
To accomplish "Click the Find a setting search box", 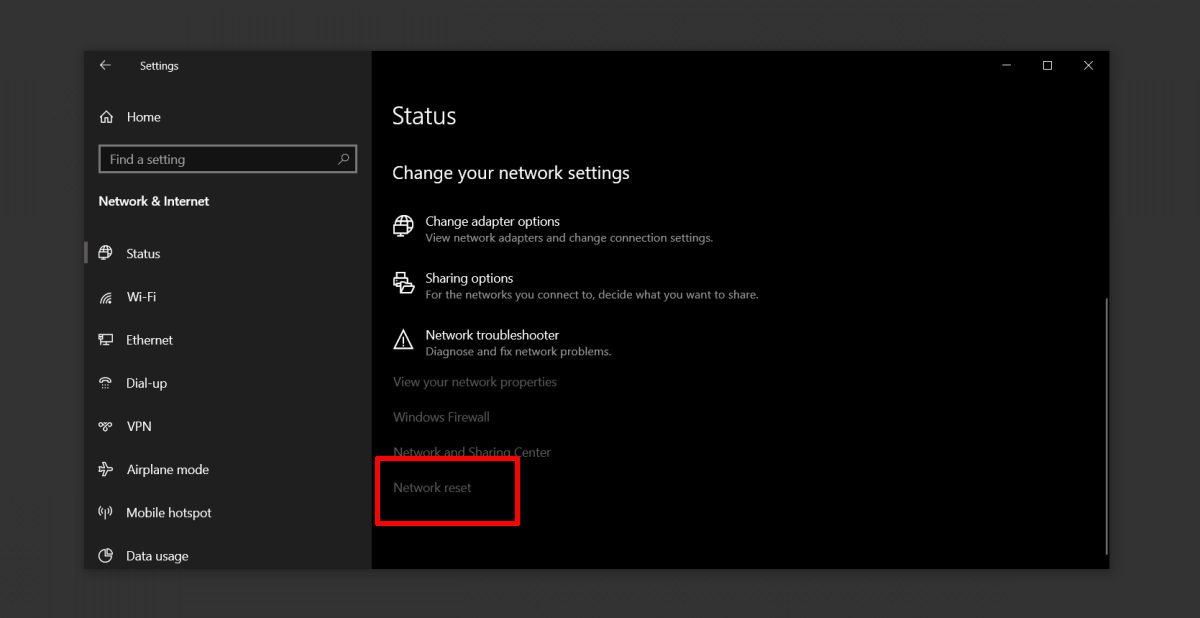I will [x=227, y=159].
